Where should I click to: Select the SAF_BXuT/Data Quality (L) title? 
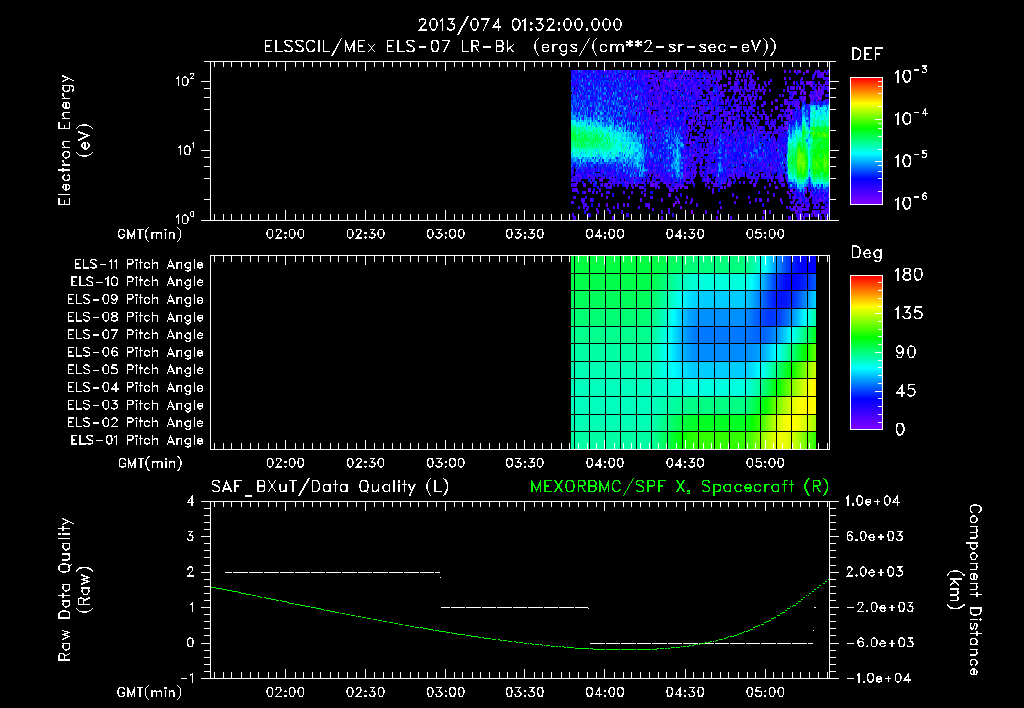[330, 487]
